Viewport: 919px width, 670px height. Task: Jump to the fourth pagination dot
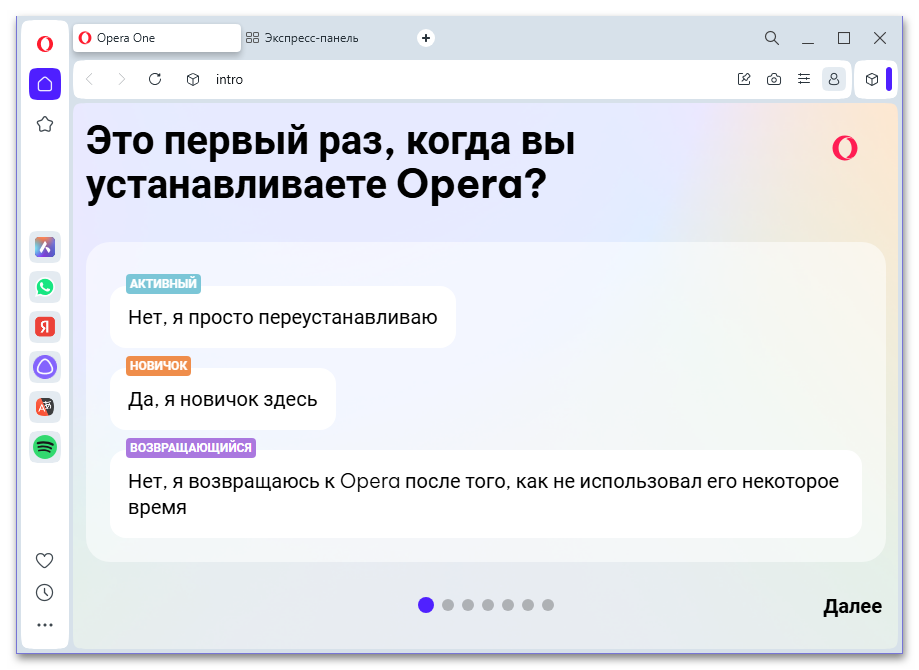488,605
